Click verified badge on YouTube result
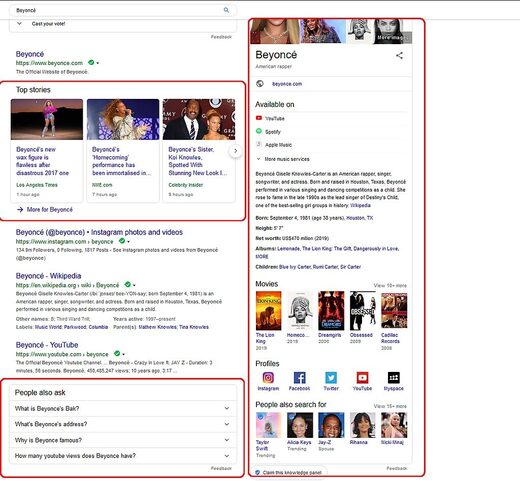 (117, 353)
